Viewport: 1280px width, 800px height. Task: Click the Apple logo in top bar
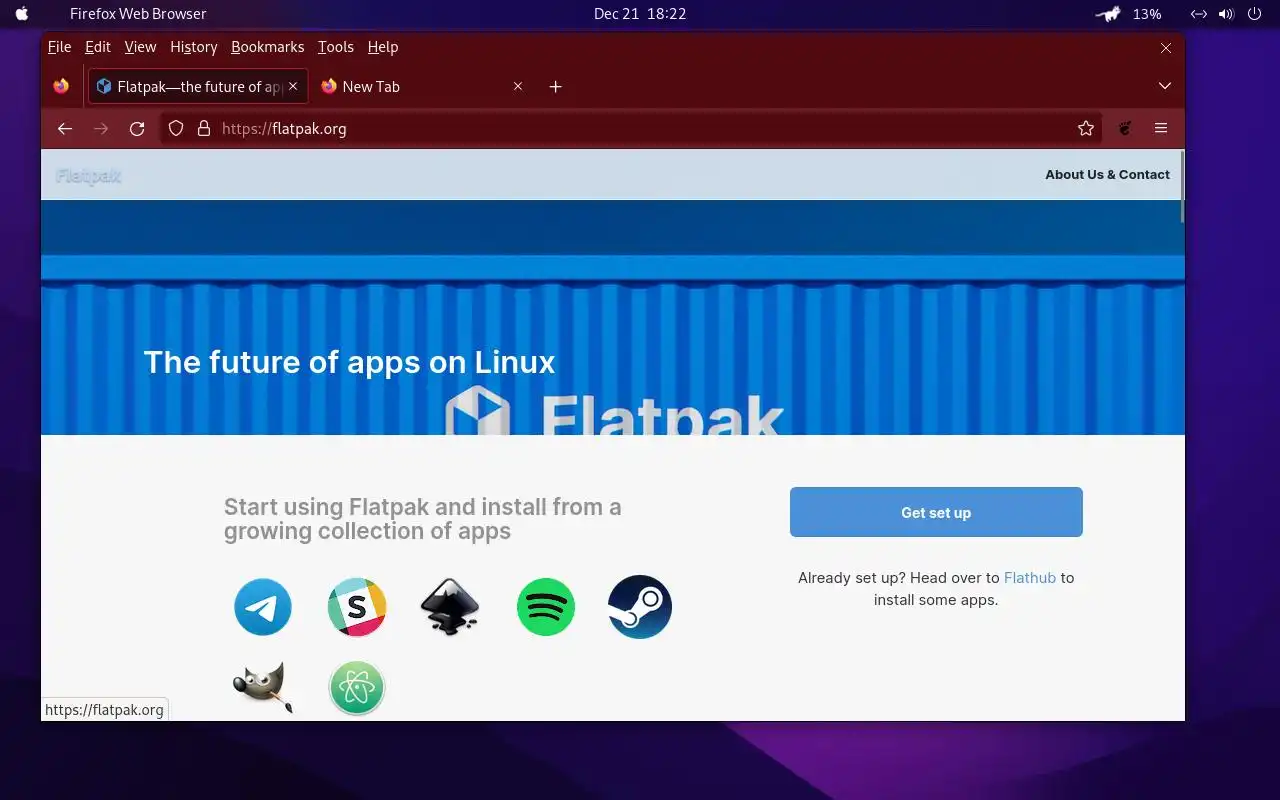[22, 14]
